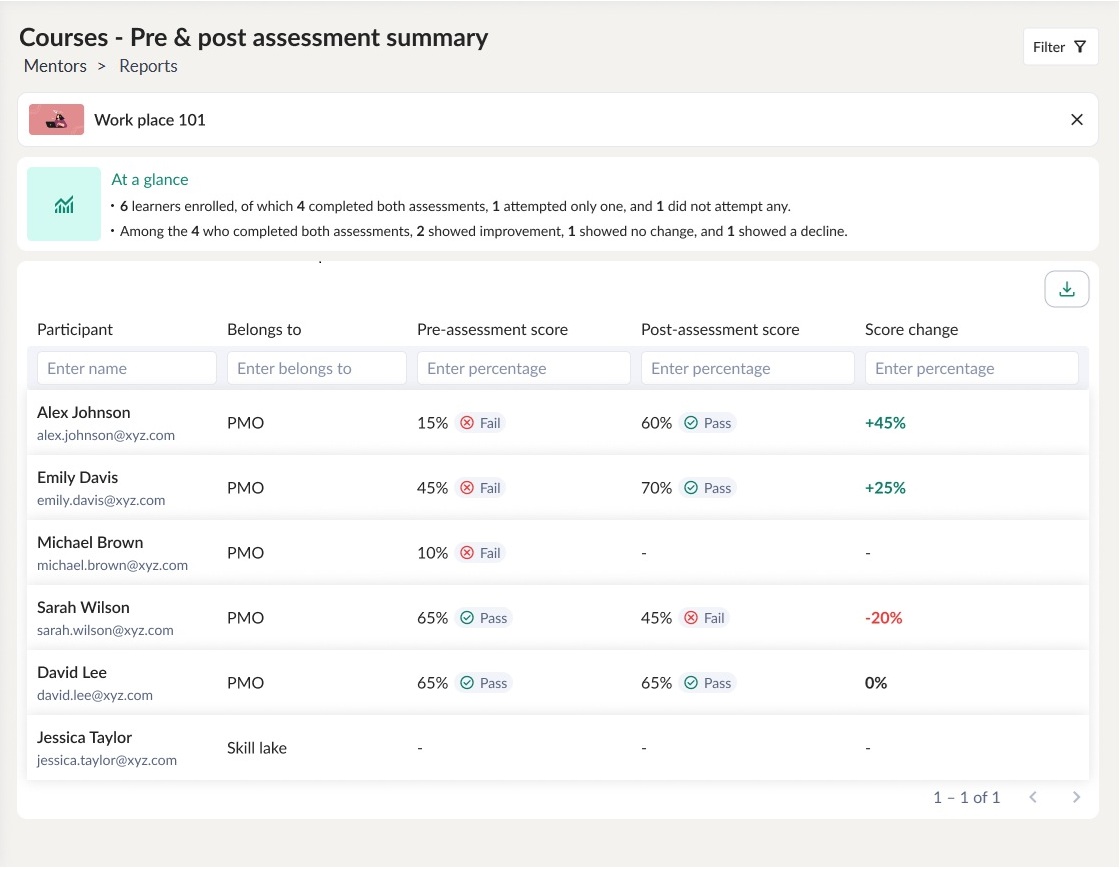The height and width of the screenshot is (869, 1120).
Task: Click the download report icon
Action: tap(1066, 288)
